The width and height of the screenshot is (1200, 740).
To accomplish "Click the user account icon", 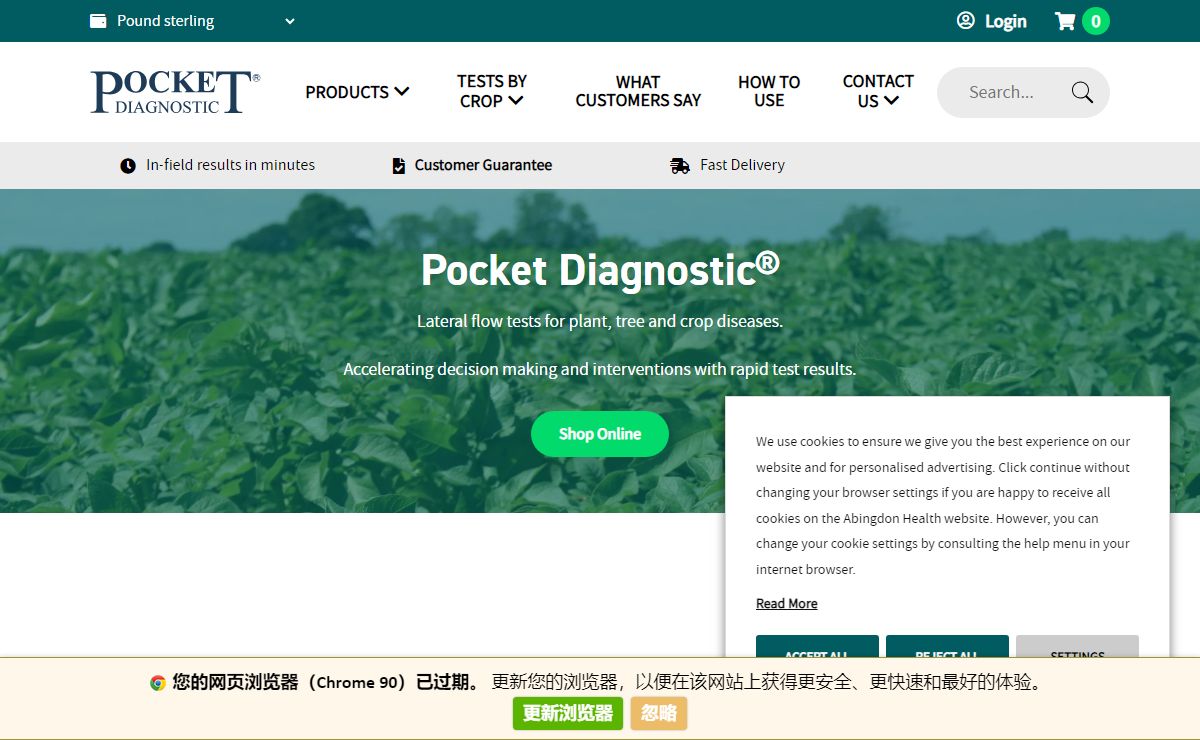I will pos(965,20).
